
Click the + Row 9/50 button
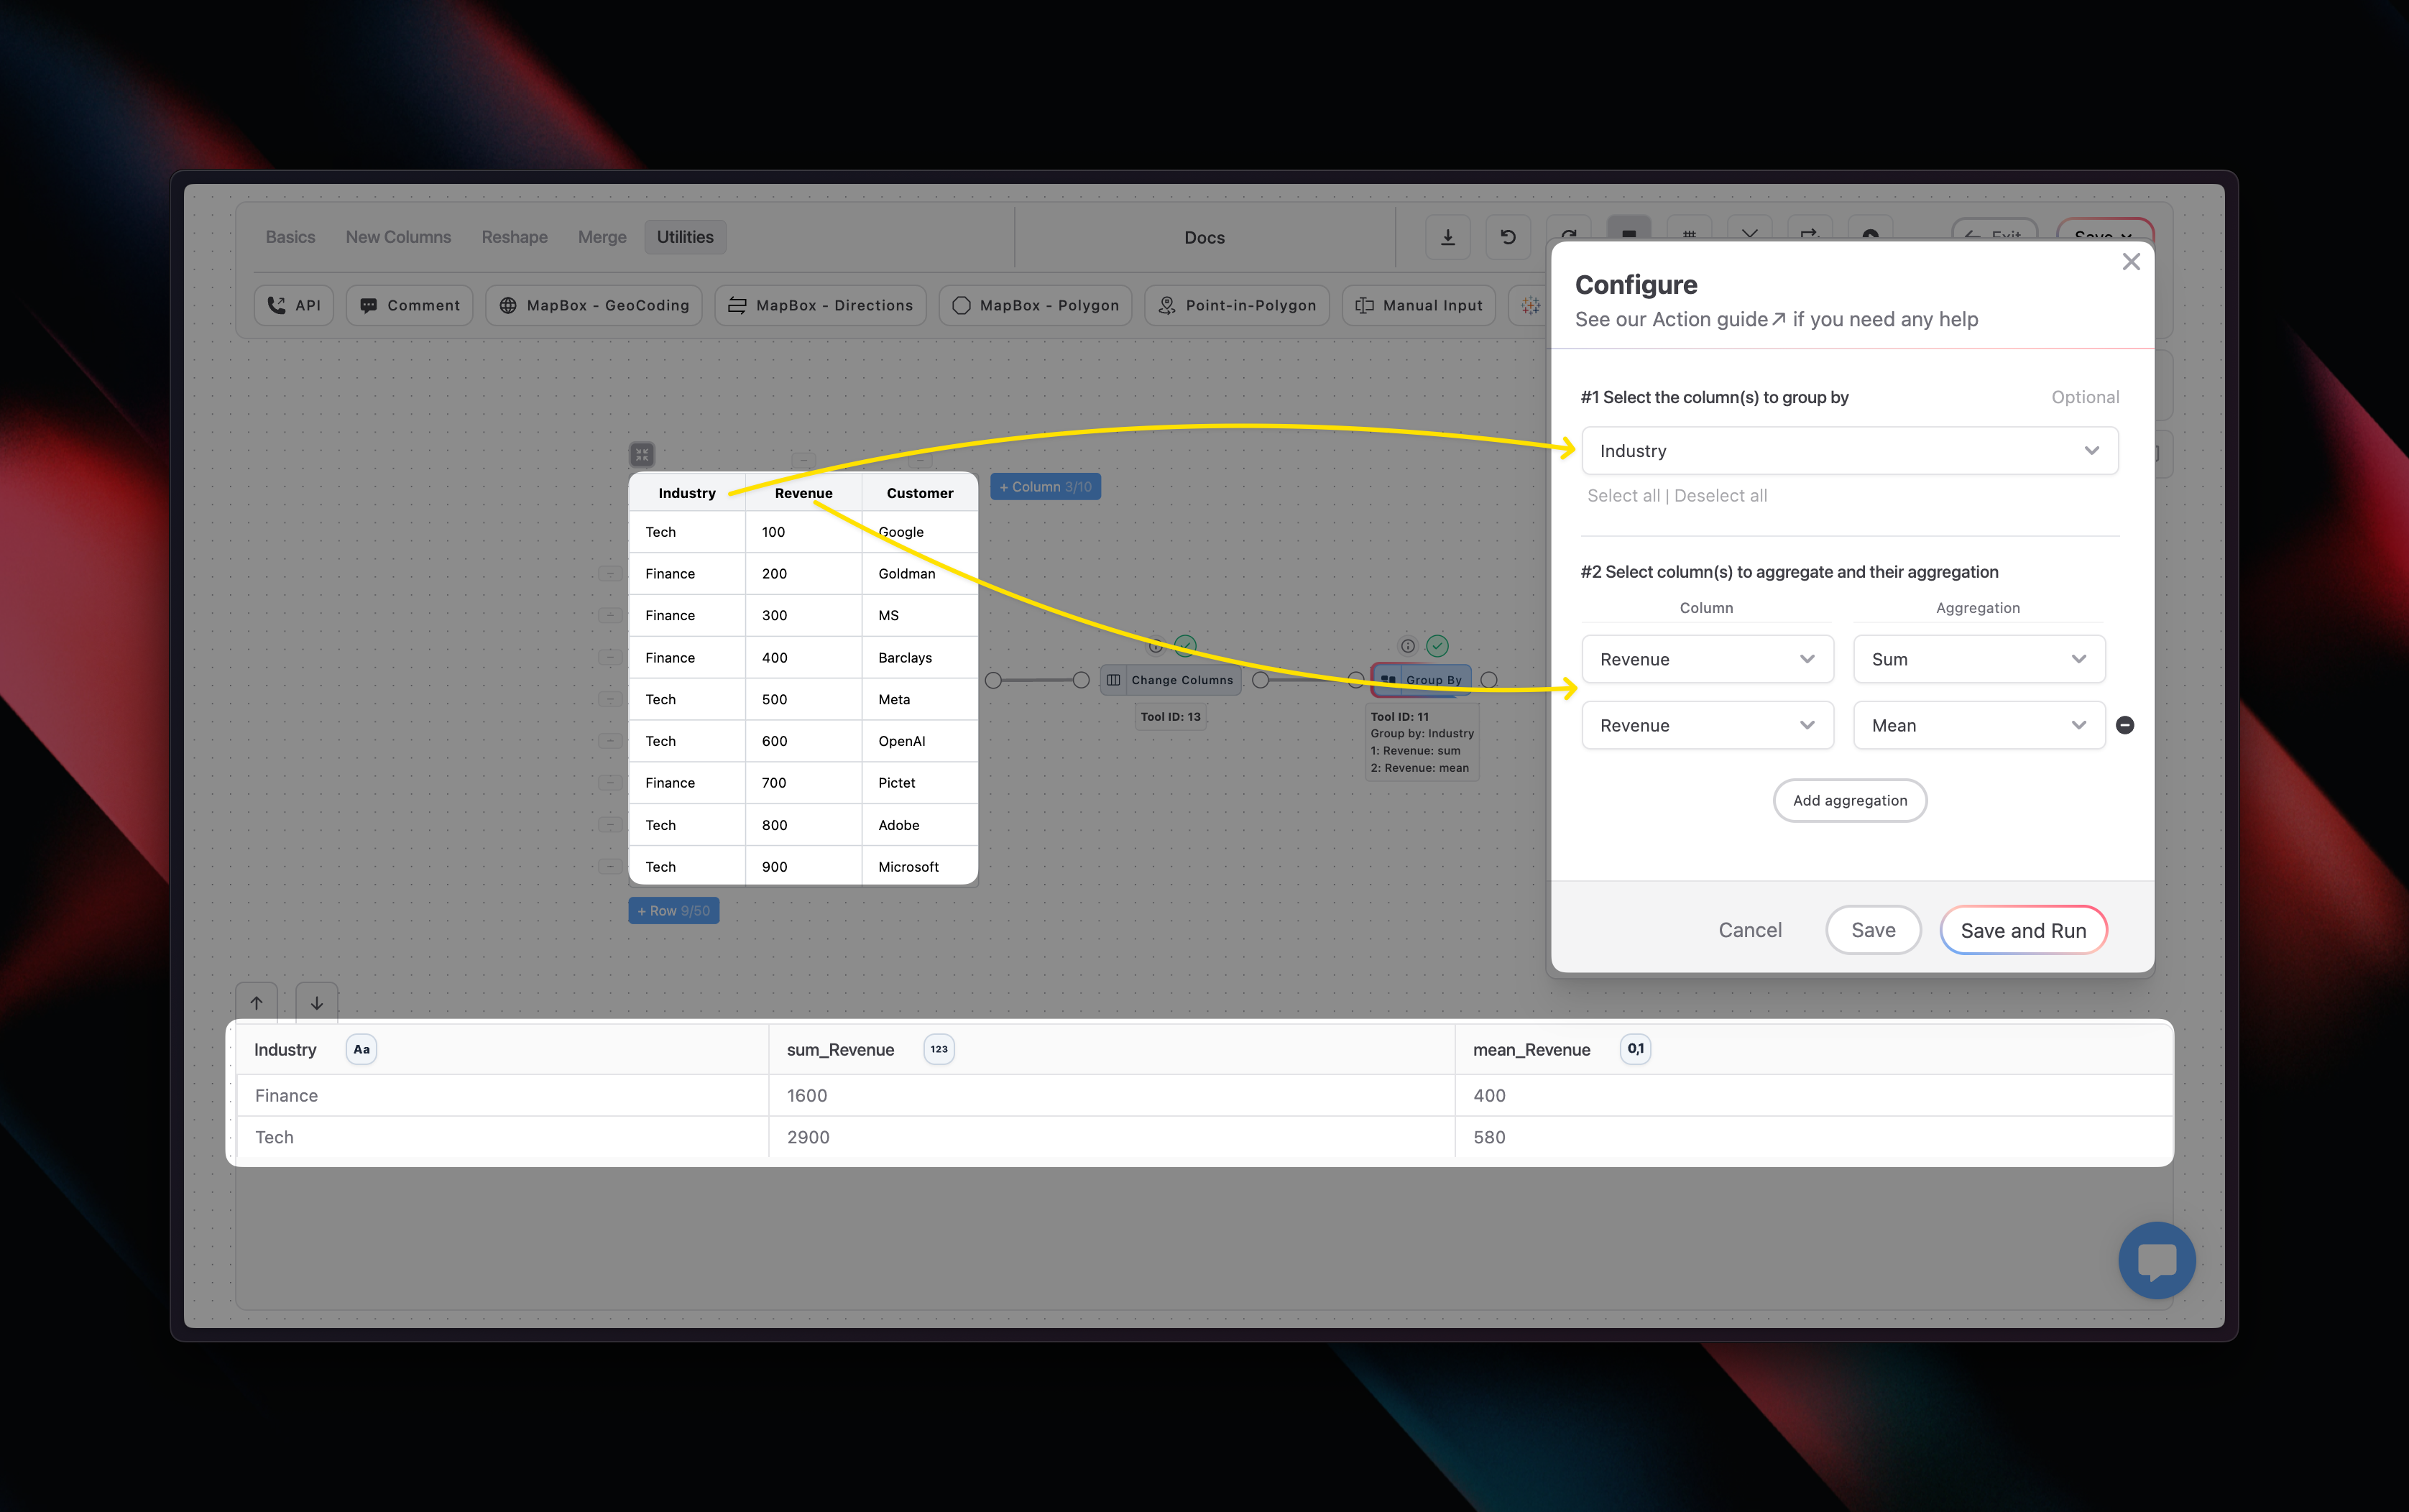click(x=673, y=911)
